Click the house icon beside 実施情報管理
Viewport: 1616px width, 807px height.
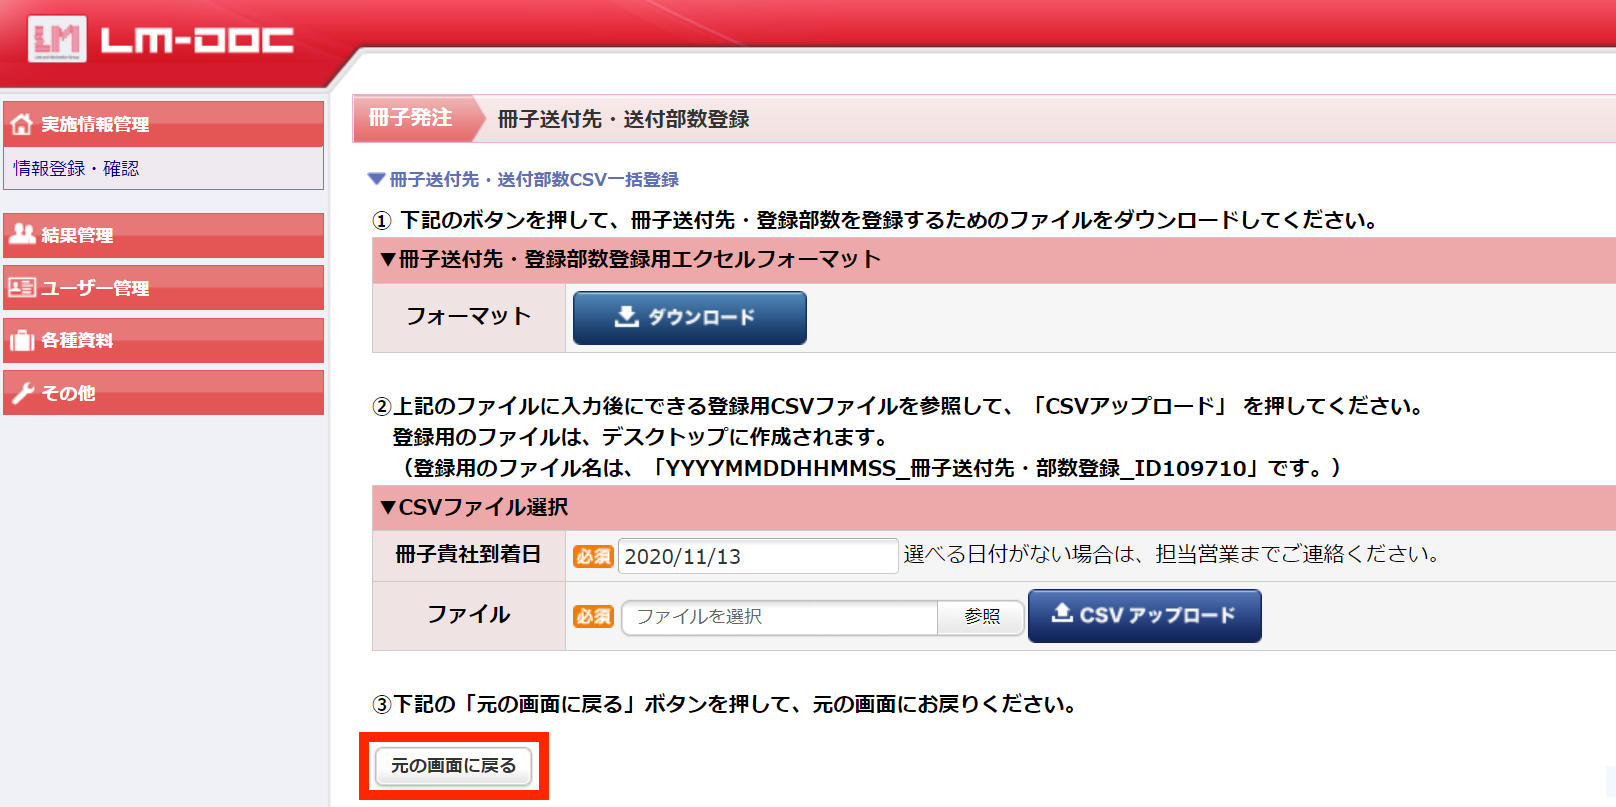[x=21, y=125]
